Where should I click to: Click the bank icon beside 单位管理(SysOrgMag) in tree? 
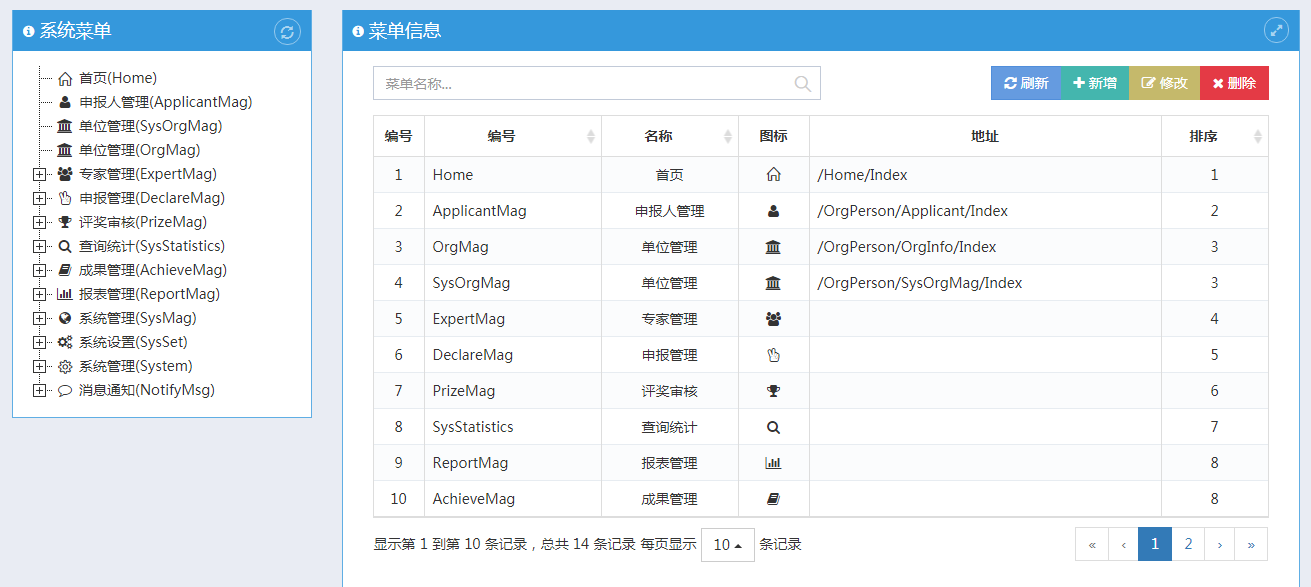(65, 126)
